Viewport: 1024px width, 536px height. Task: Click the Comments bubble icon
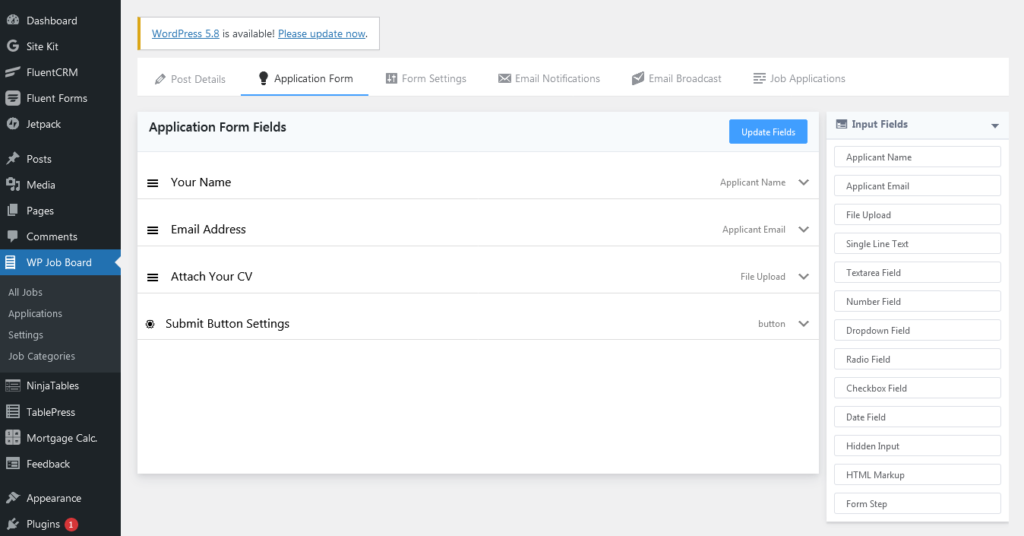click(x=12, y=236)
